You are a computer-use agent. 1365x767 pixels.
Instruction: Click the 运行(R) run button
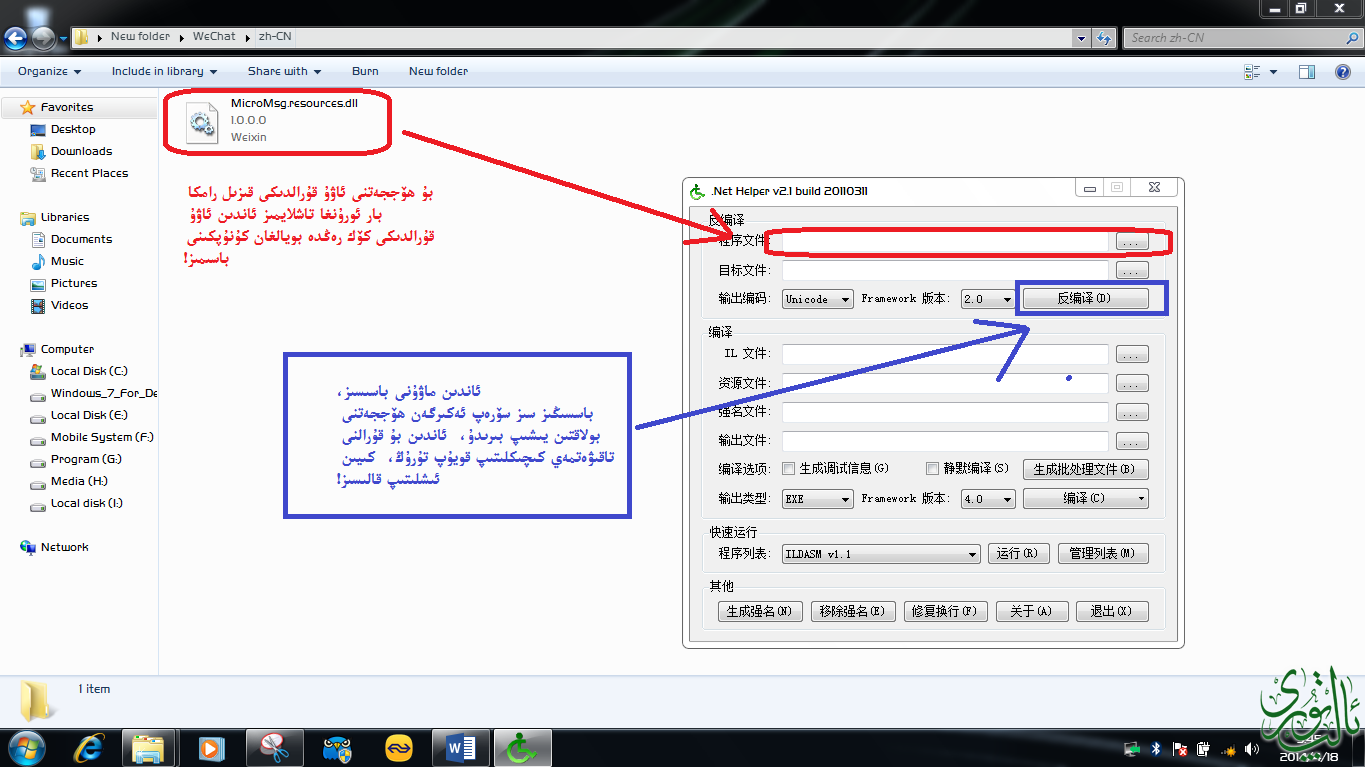tap(1019, 554)
